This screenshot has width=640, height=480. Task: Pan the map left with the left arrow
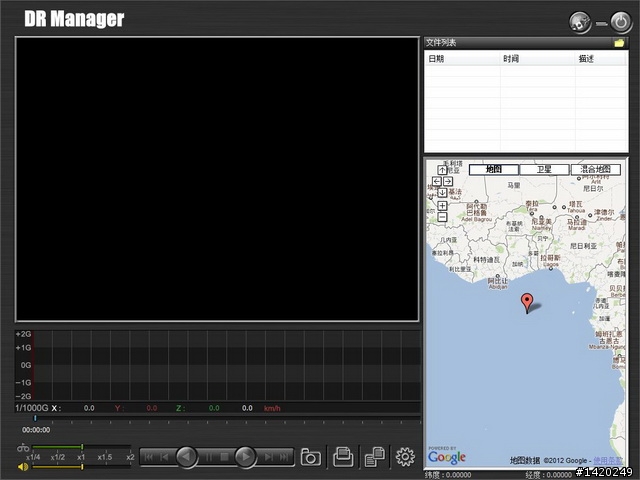pos(436,181)
